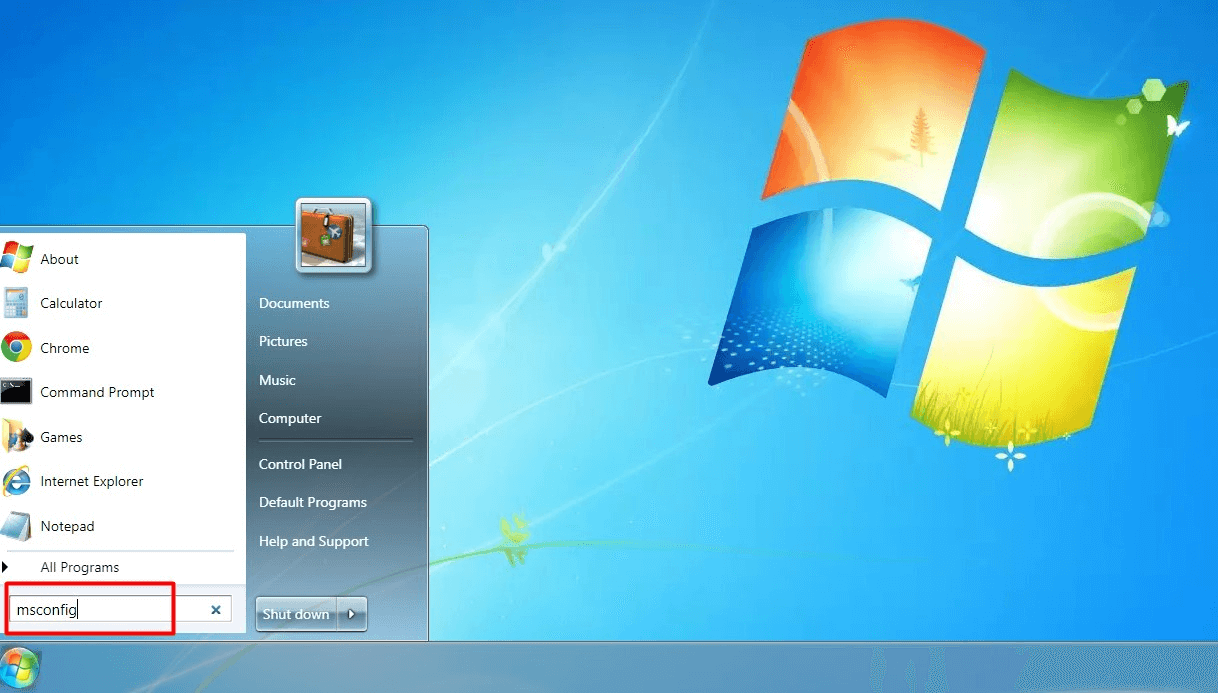The image size is (1218, 693).
Task: Select the Notepad text label
Action: coord(67,526)
